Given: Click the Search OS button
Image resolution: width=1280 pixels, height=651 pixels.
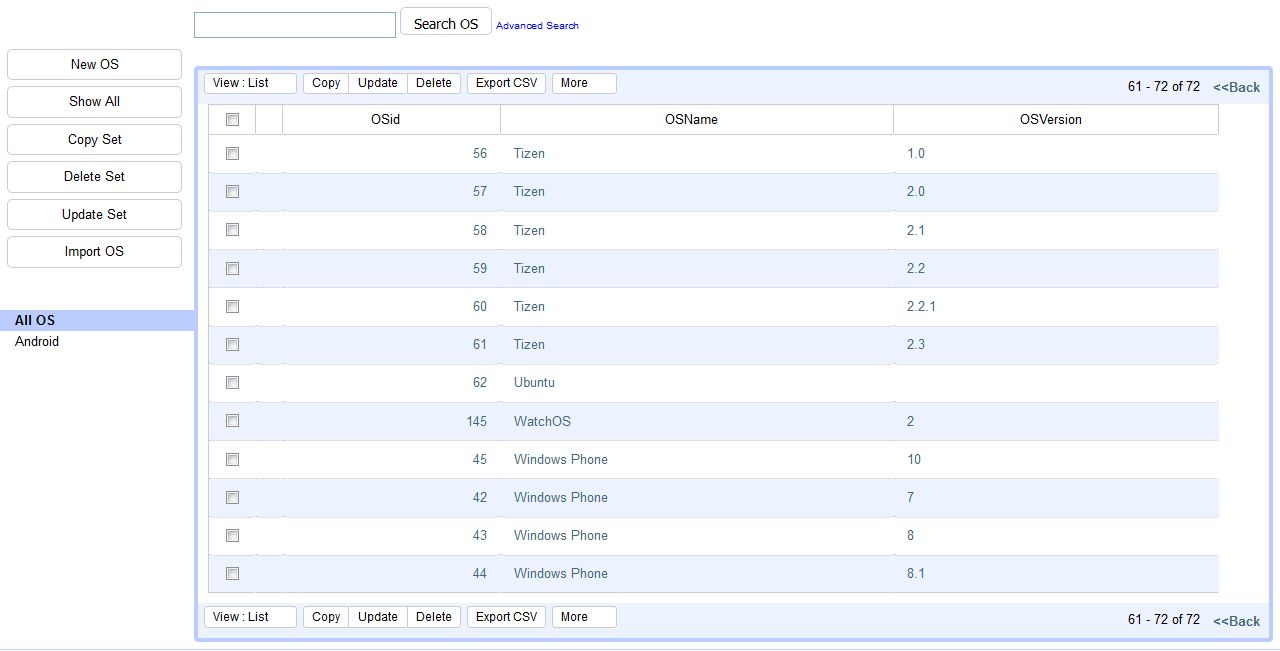Looking at the screenshot, I should [446, 23].
